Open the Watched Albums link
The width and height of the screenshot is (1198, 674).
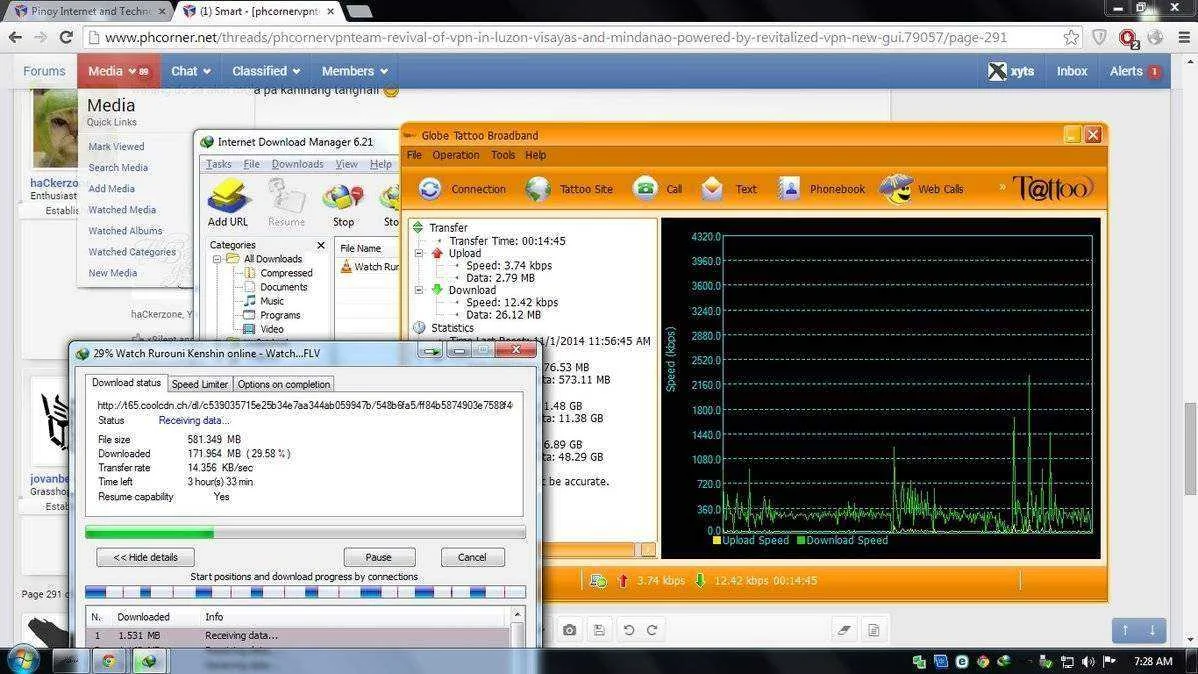pos(125,231)
